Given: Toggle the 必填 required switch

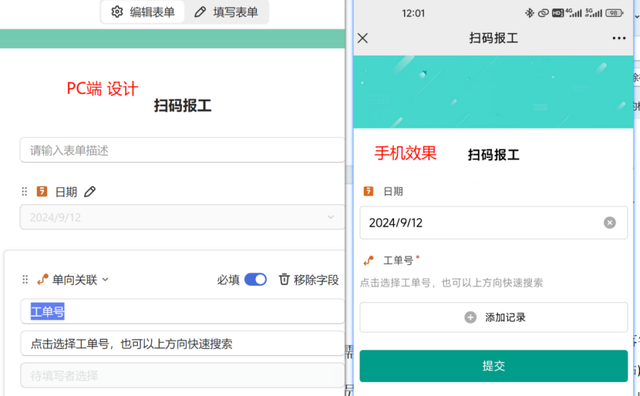Looking at the screenshot, I should tap(256, 280).
